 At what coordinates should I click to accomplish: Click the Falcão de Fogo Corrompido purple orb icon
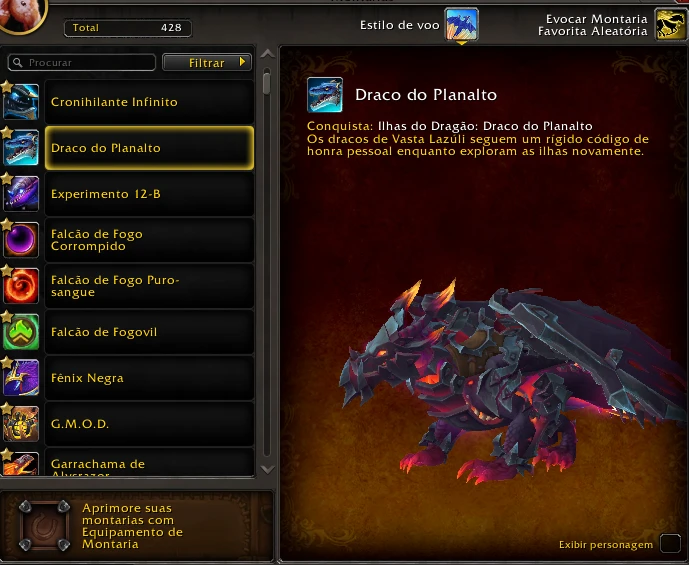click(21, 240)
